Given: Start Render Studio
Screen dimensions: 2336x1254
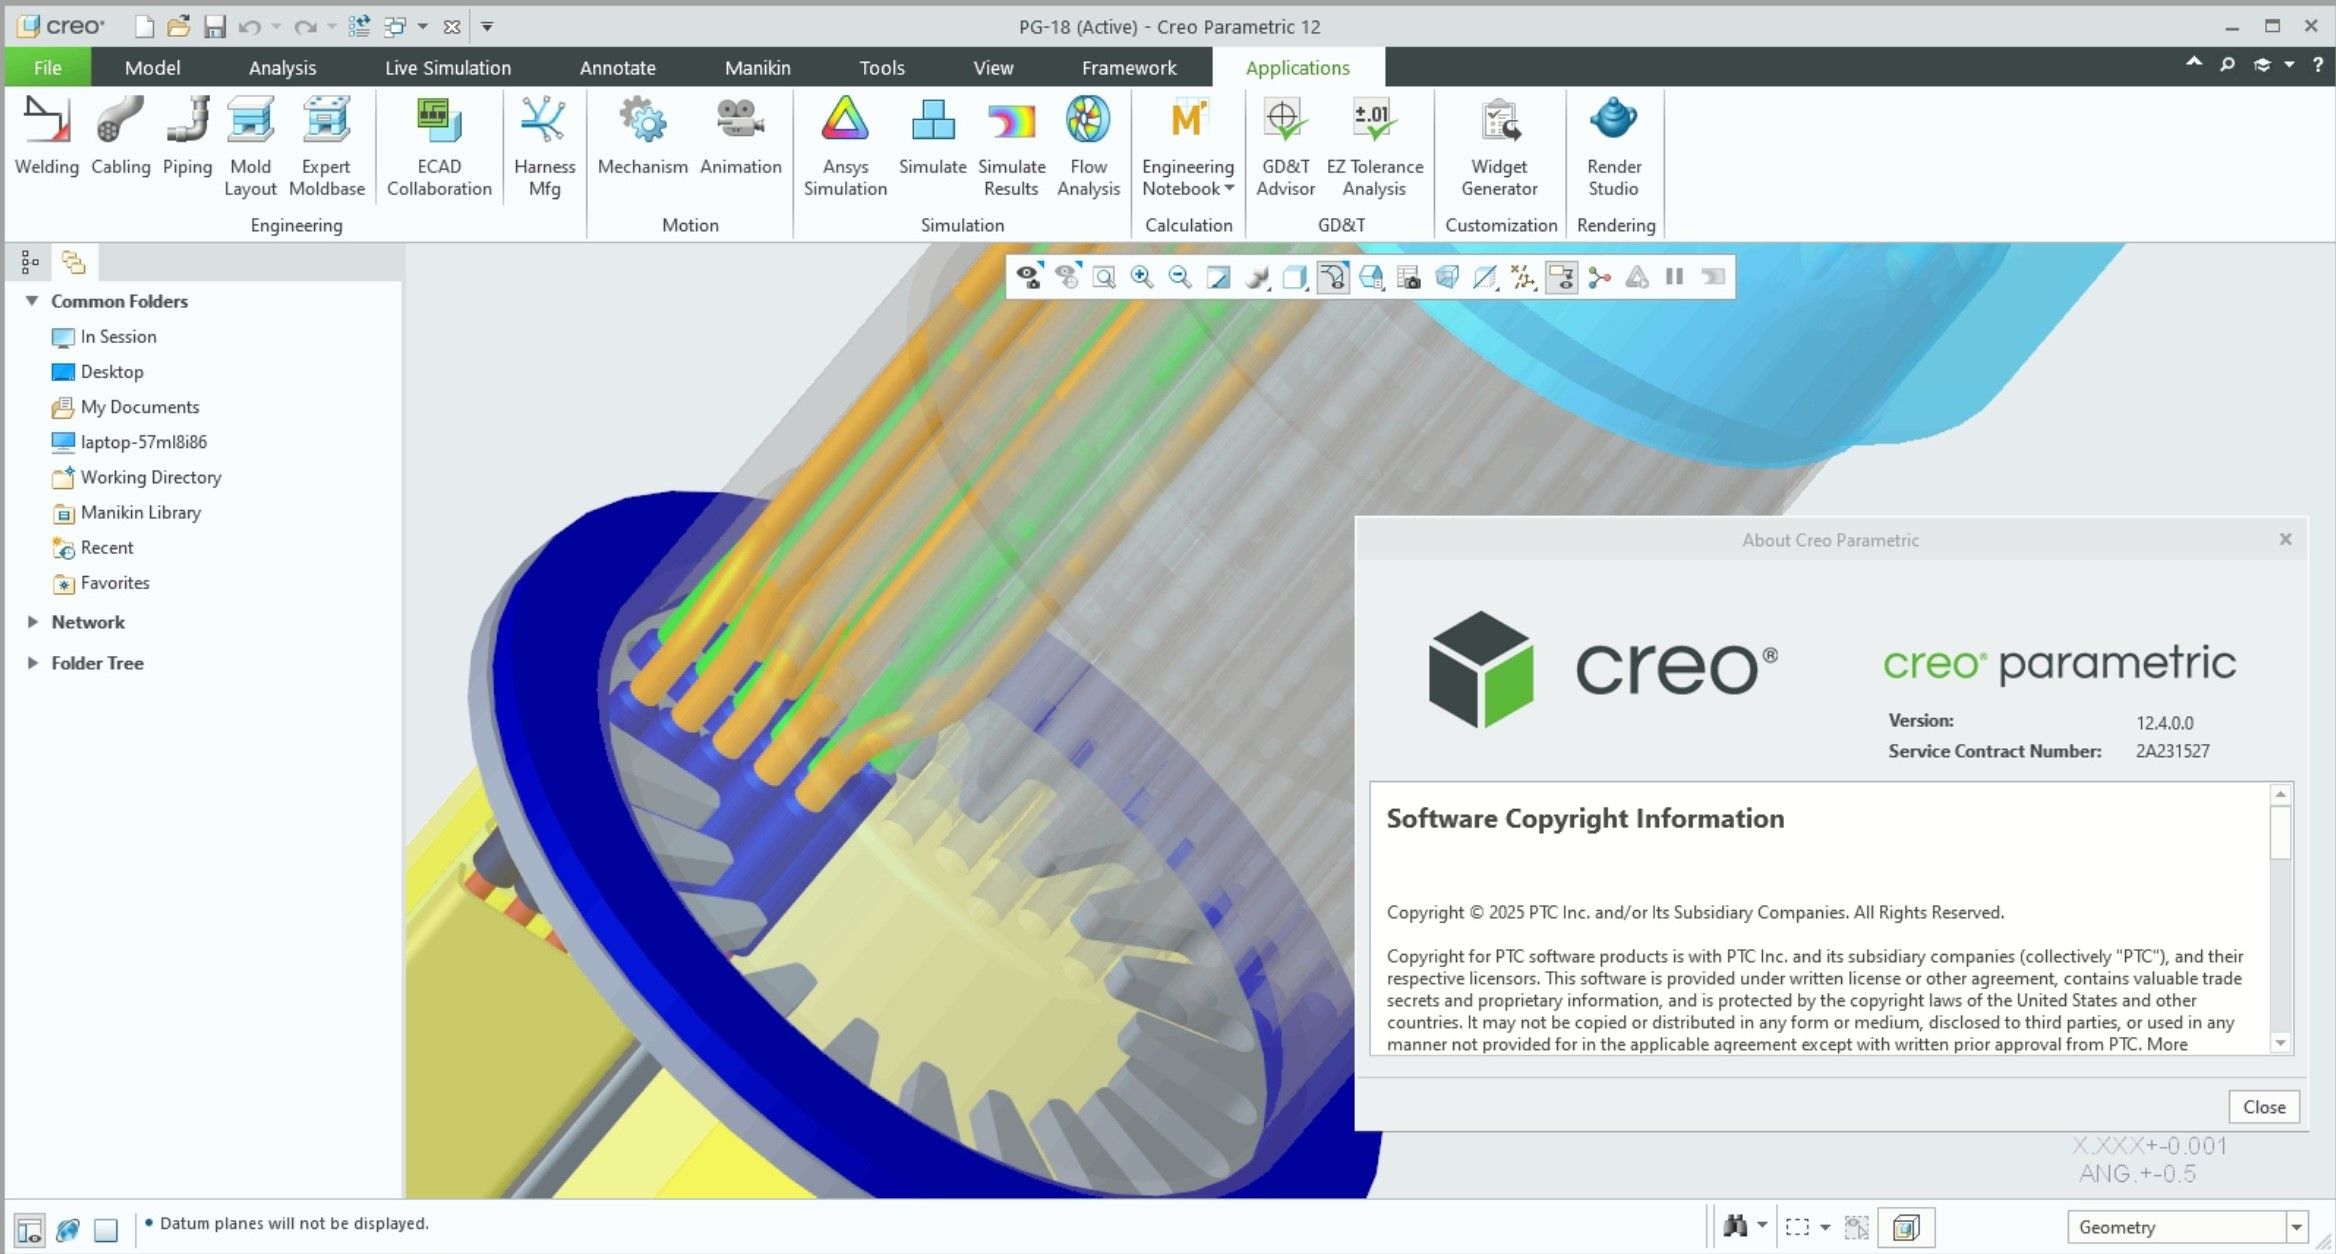Looking at the screenshot, I should (x=1613, y=140).
